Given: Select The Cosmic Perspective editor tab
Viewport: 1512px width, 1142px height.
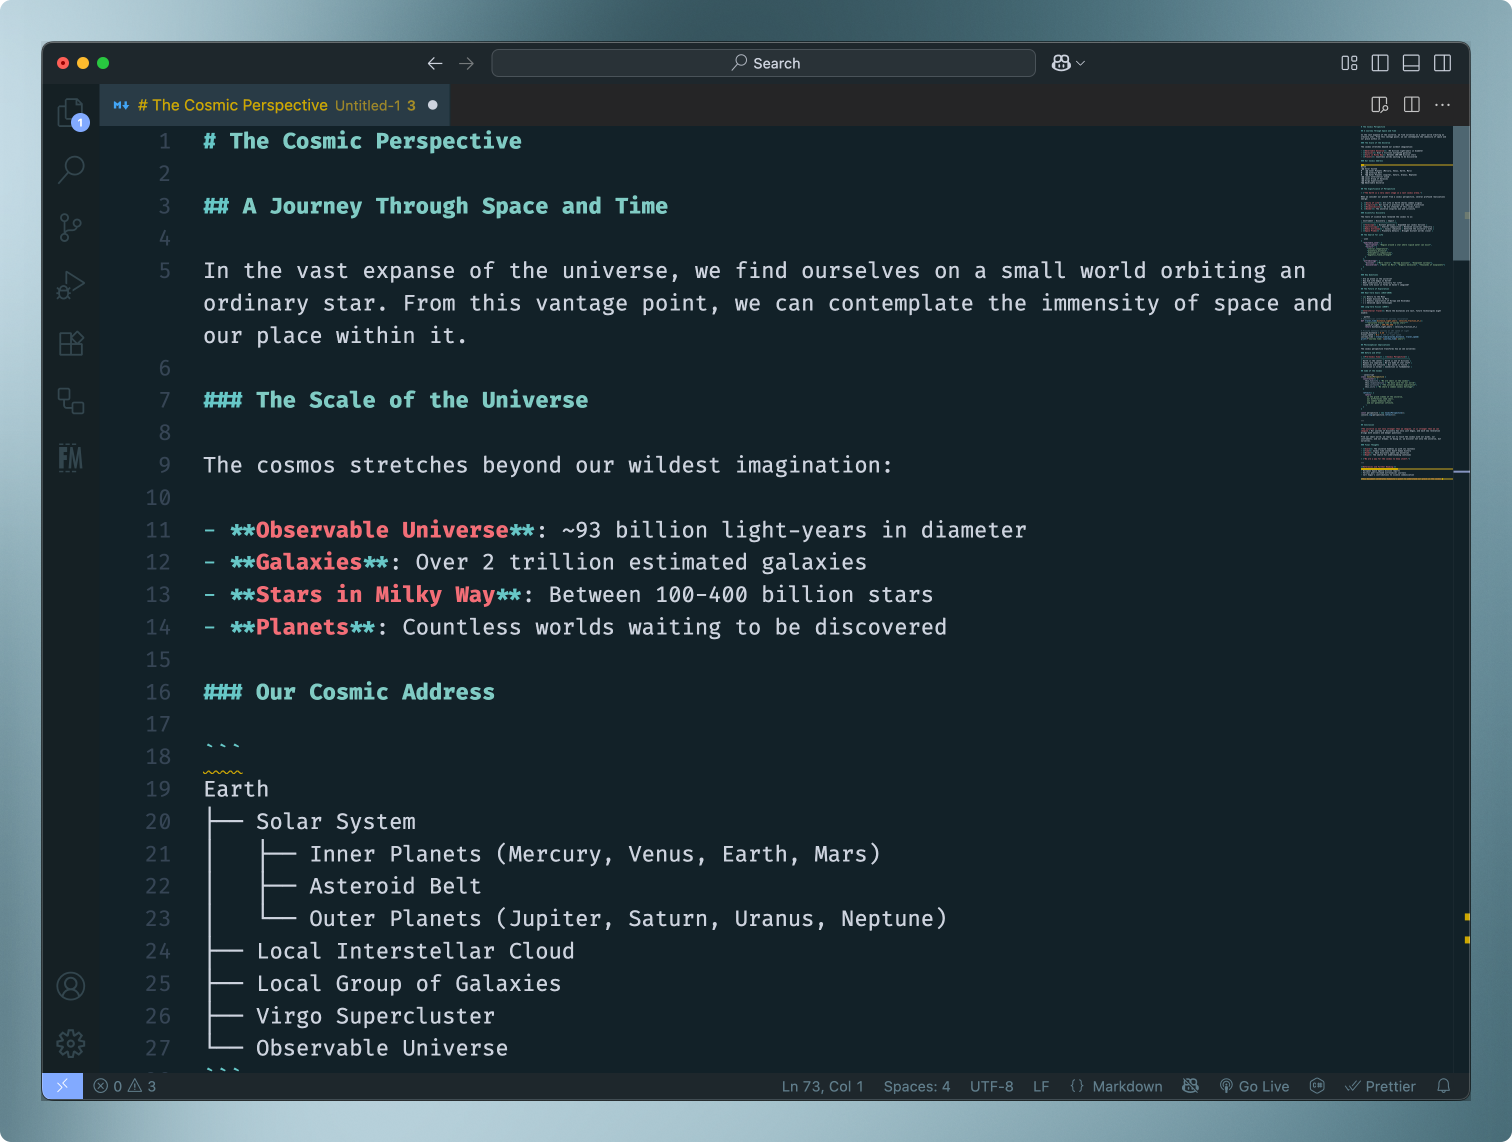Looking at the screenshot, I should [270, 105].
